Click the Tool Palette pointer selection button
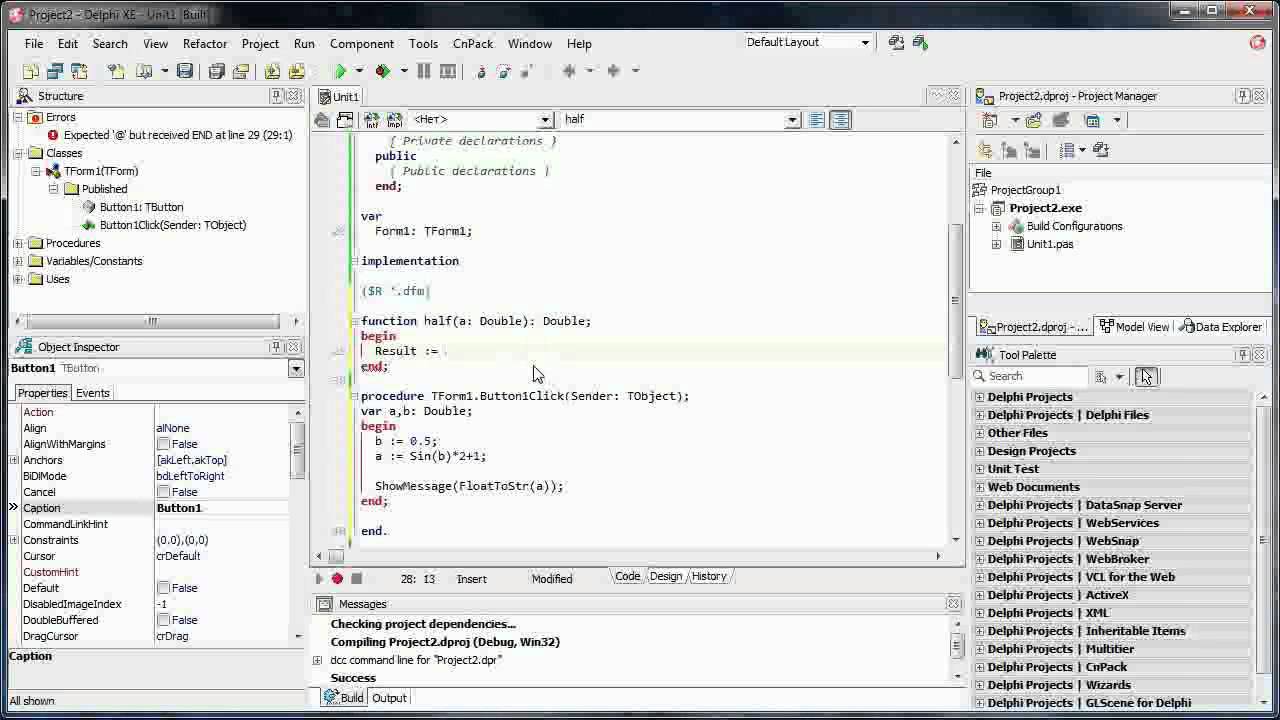Viewport: 1280px width, 720px height. point(1145,377)
